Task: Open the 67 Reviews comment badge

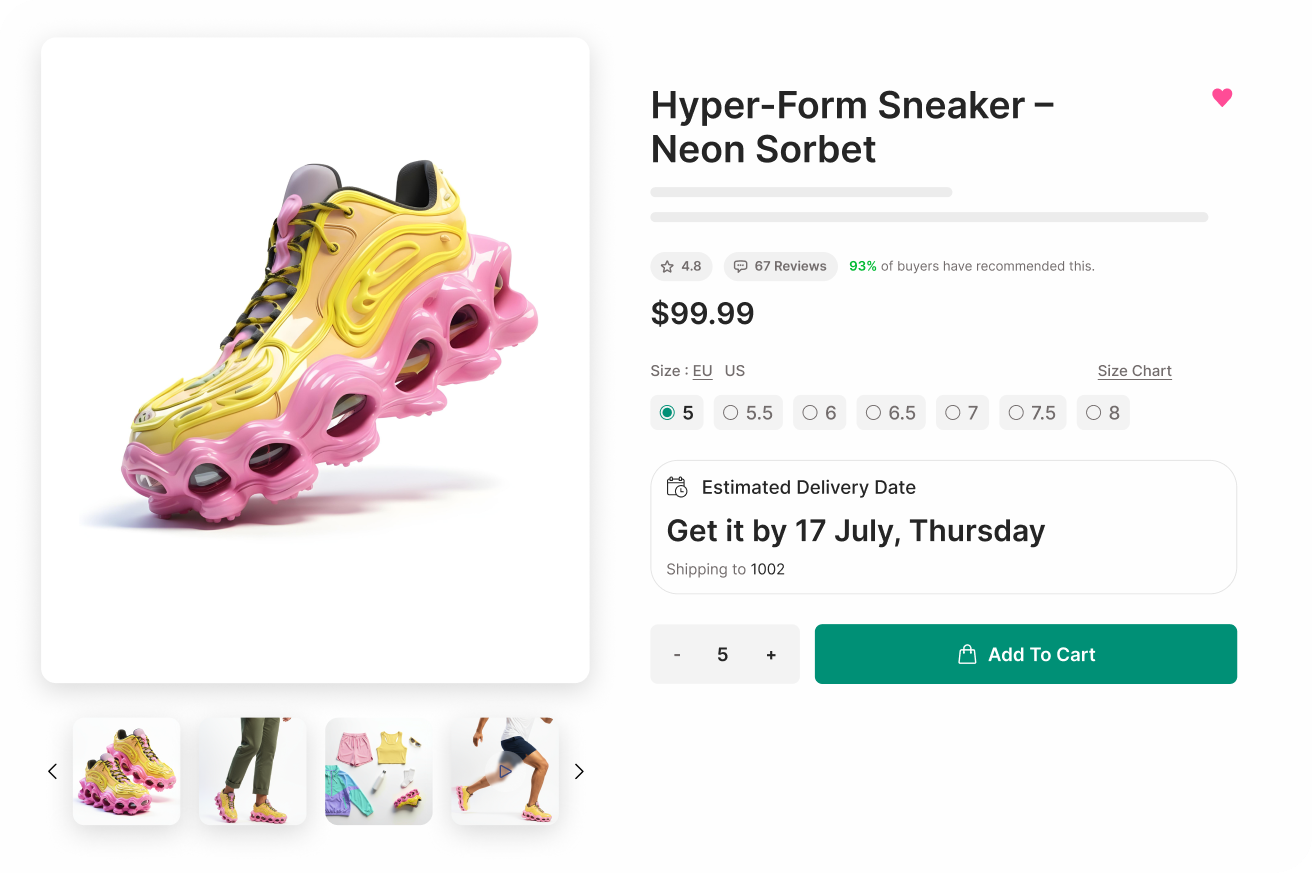Action: pos(780,266)
